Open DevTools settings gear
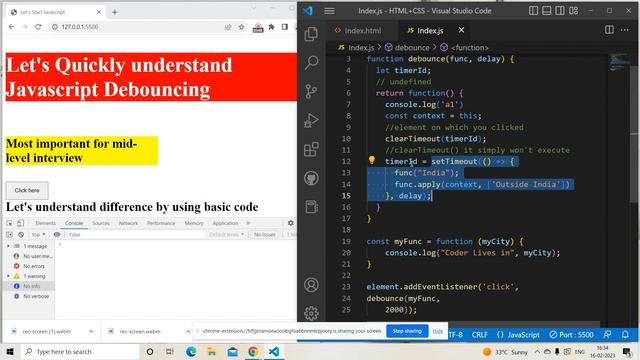Image resolution: width=640 pixels, height=360 pixels. 291,223
